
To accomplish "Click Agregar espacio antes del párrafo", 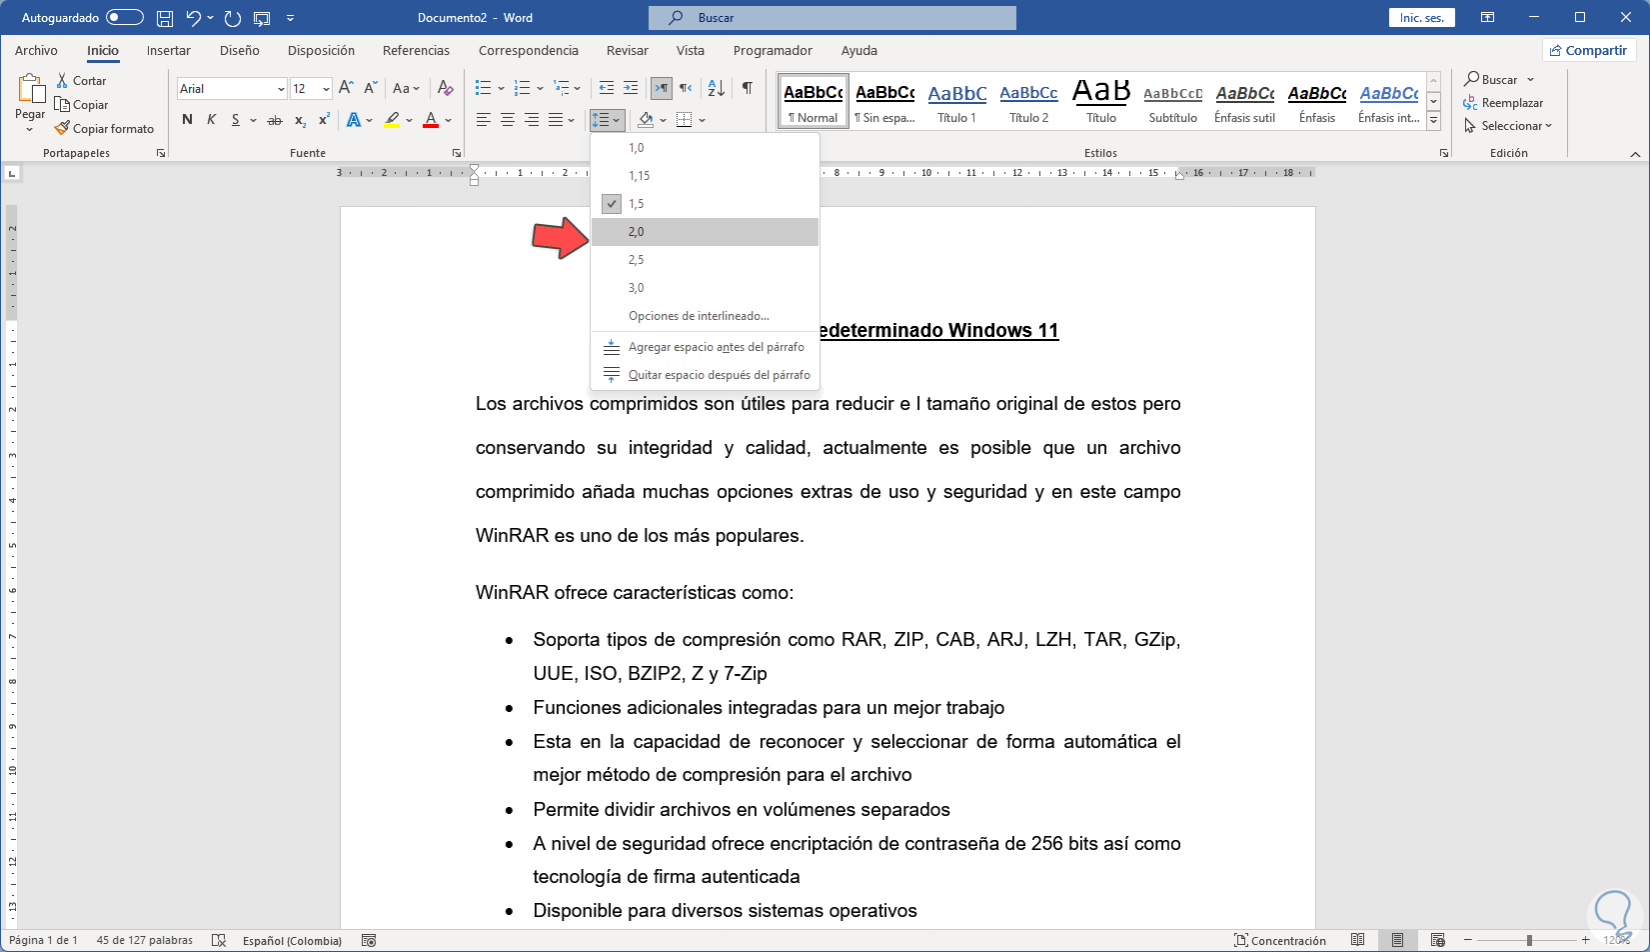I will [x=705, y=347].
